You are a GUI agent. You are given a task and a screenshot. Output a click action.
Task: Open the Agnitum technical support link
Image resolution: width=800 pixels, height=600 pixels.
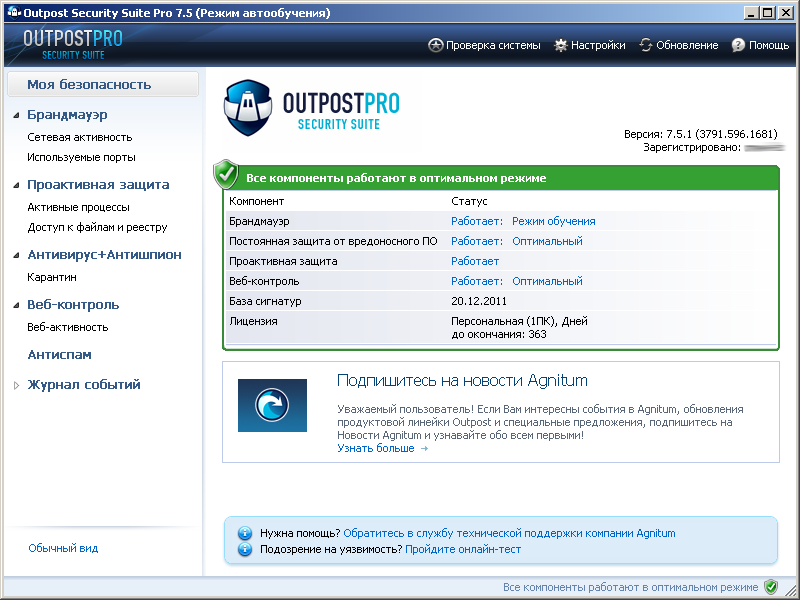pos(509,533)
